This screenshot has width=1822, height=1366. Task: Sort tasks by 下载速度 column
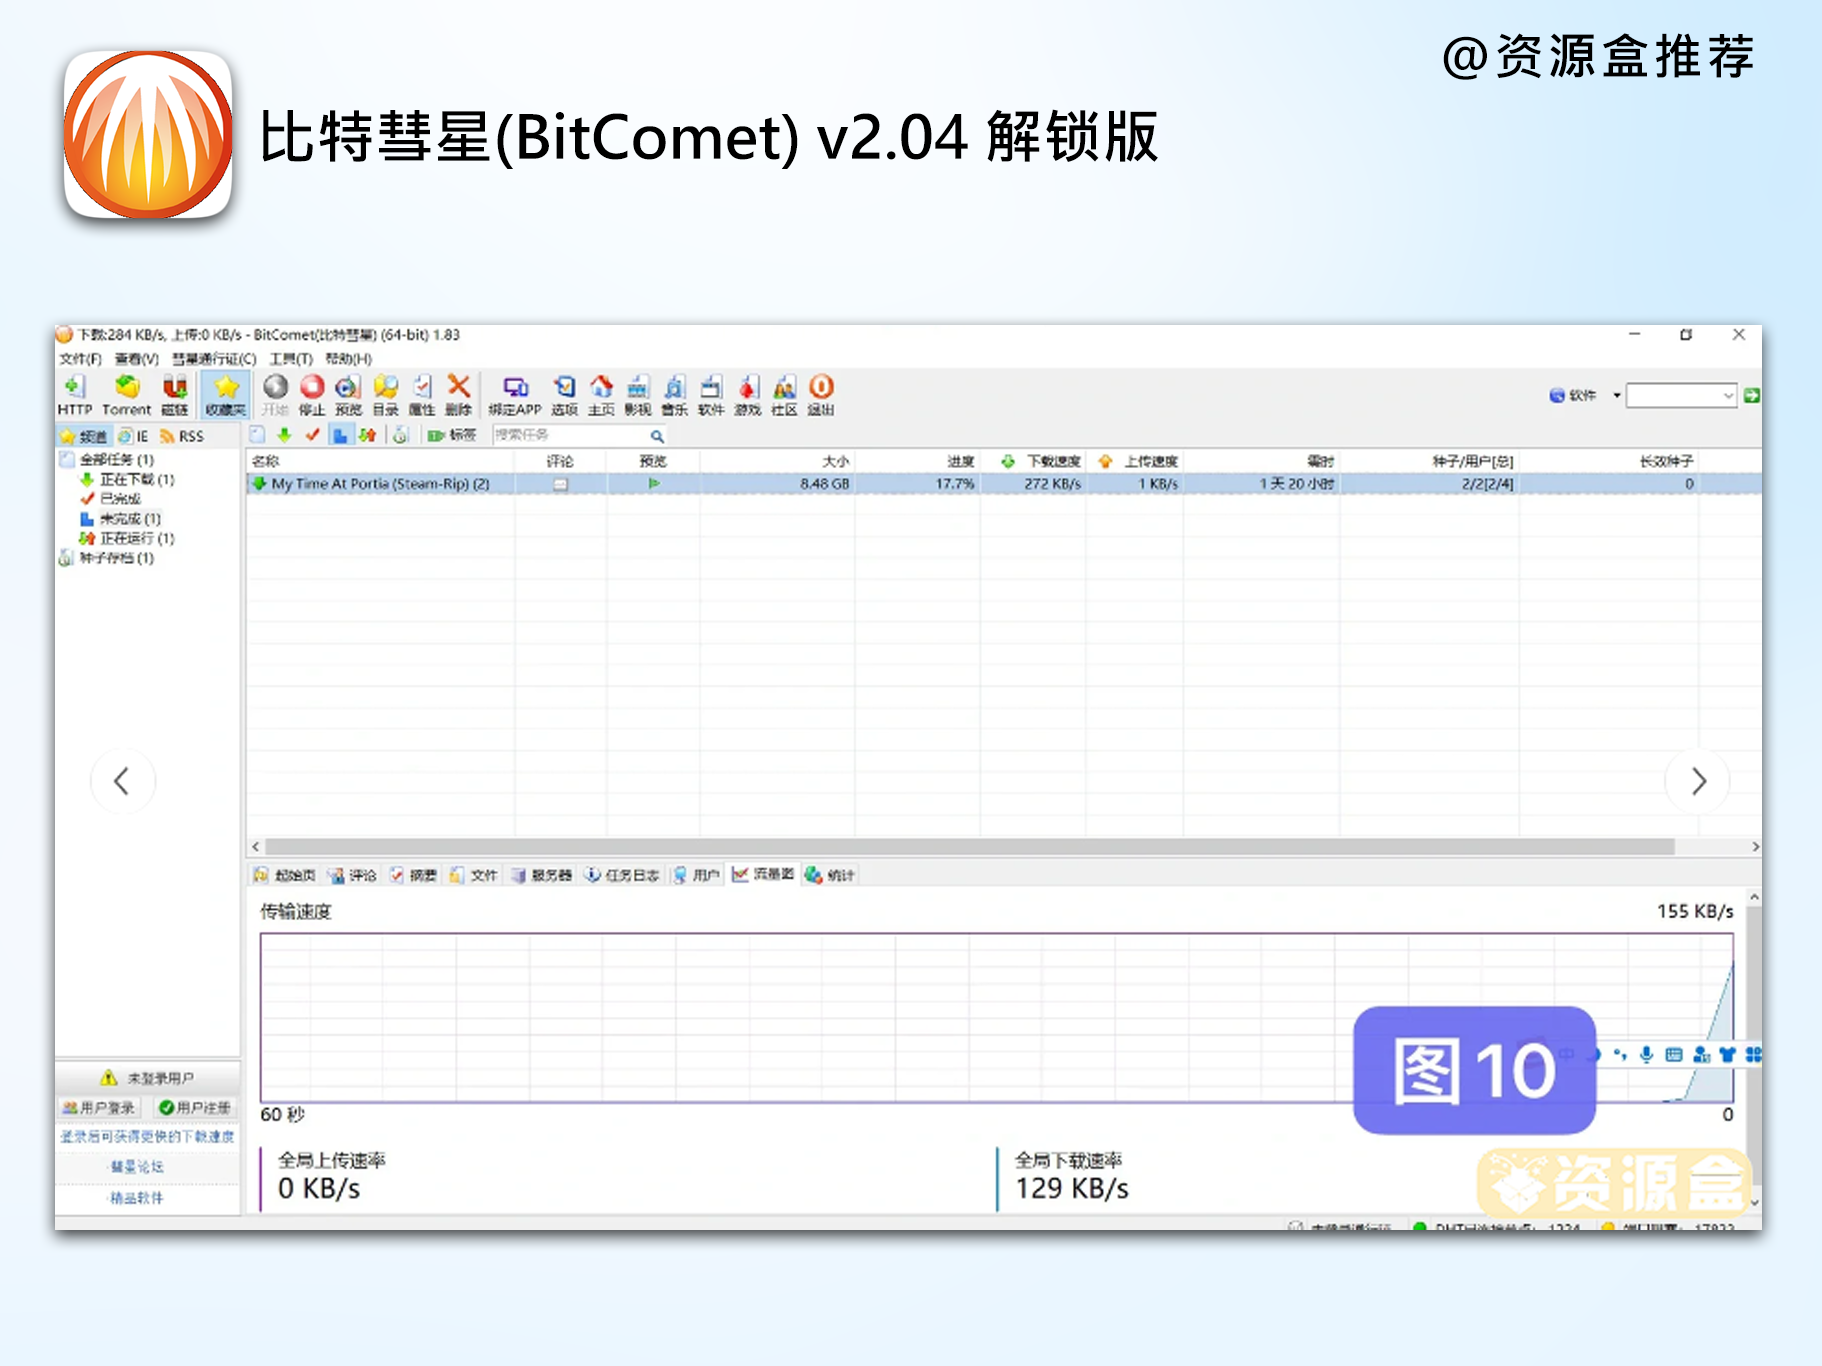click(x=1040, y=461)
